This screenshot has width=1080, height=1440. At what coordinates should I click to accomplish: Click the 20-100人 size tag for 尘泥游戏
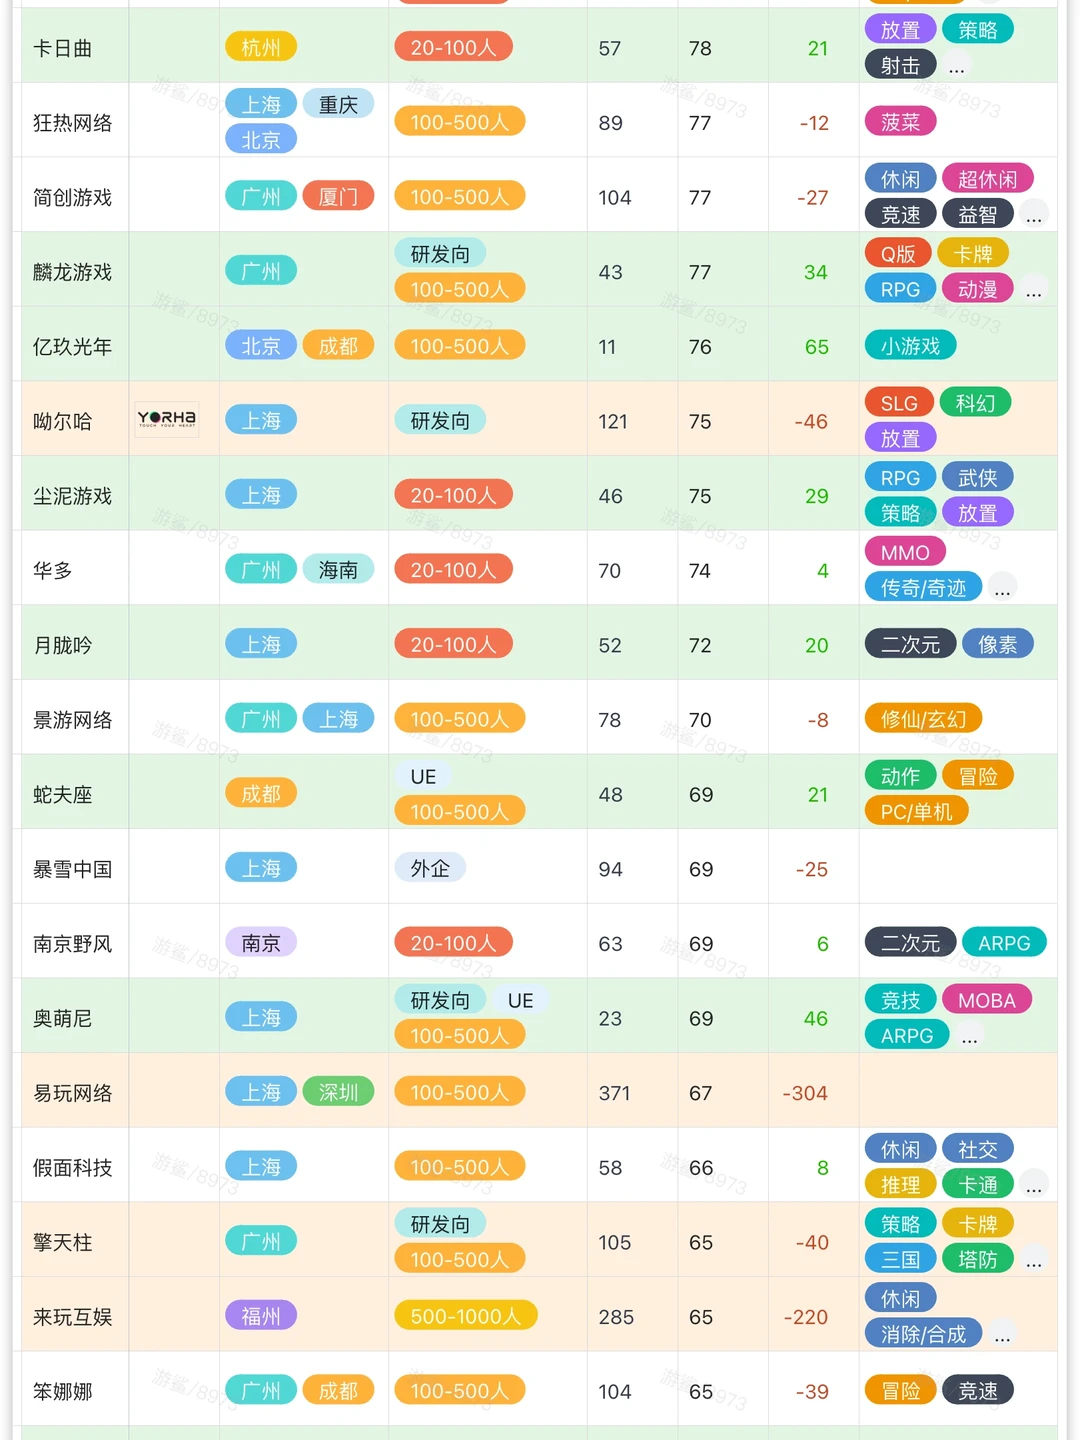pos(453,495)
